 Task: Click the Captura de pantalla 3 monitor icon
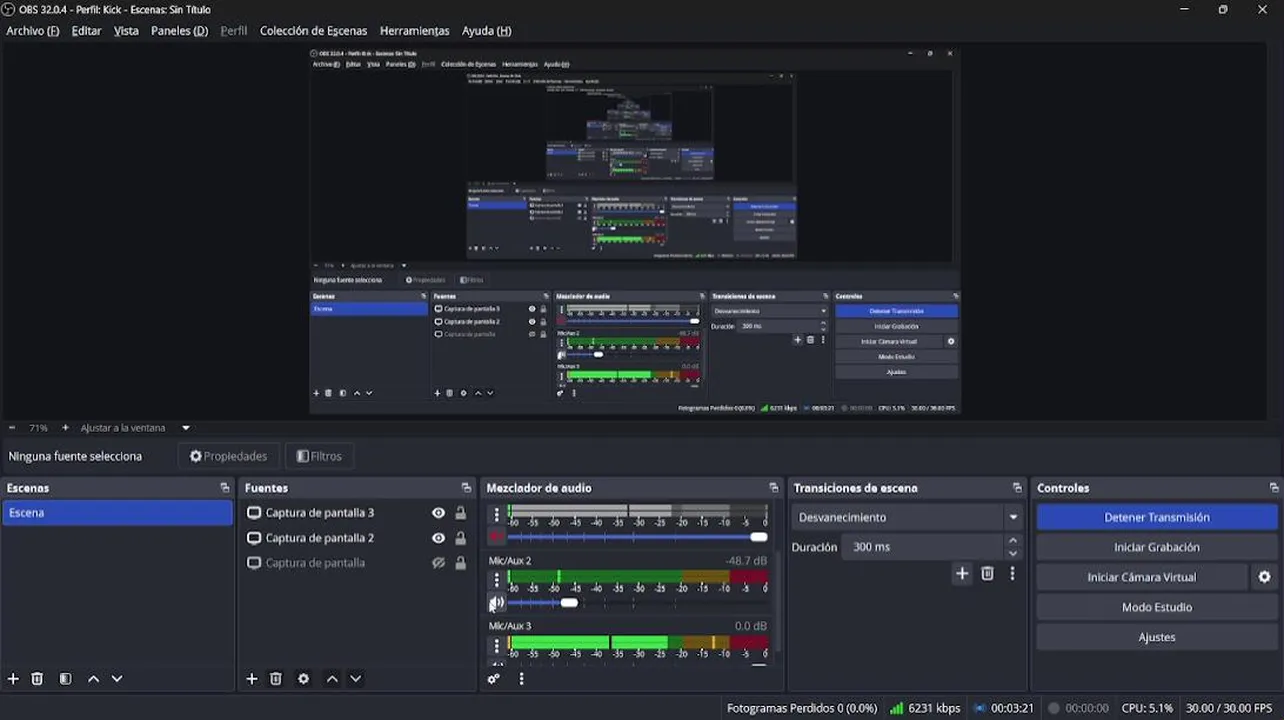click(x=254, y=513)
